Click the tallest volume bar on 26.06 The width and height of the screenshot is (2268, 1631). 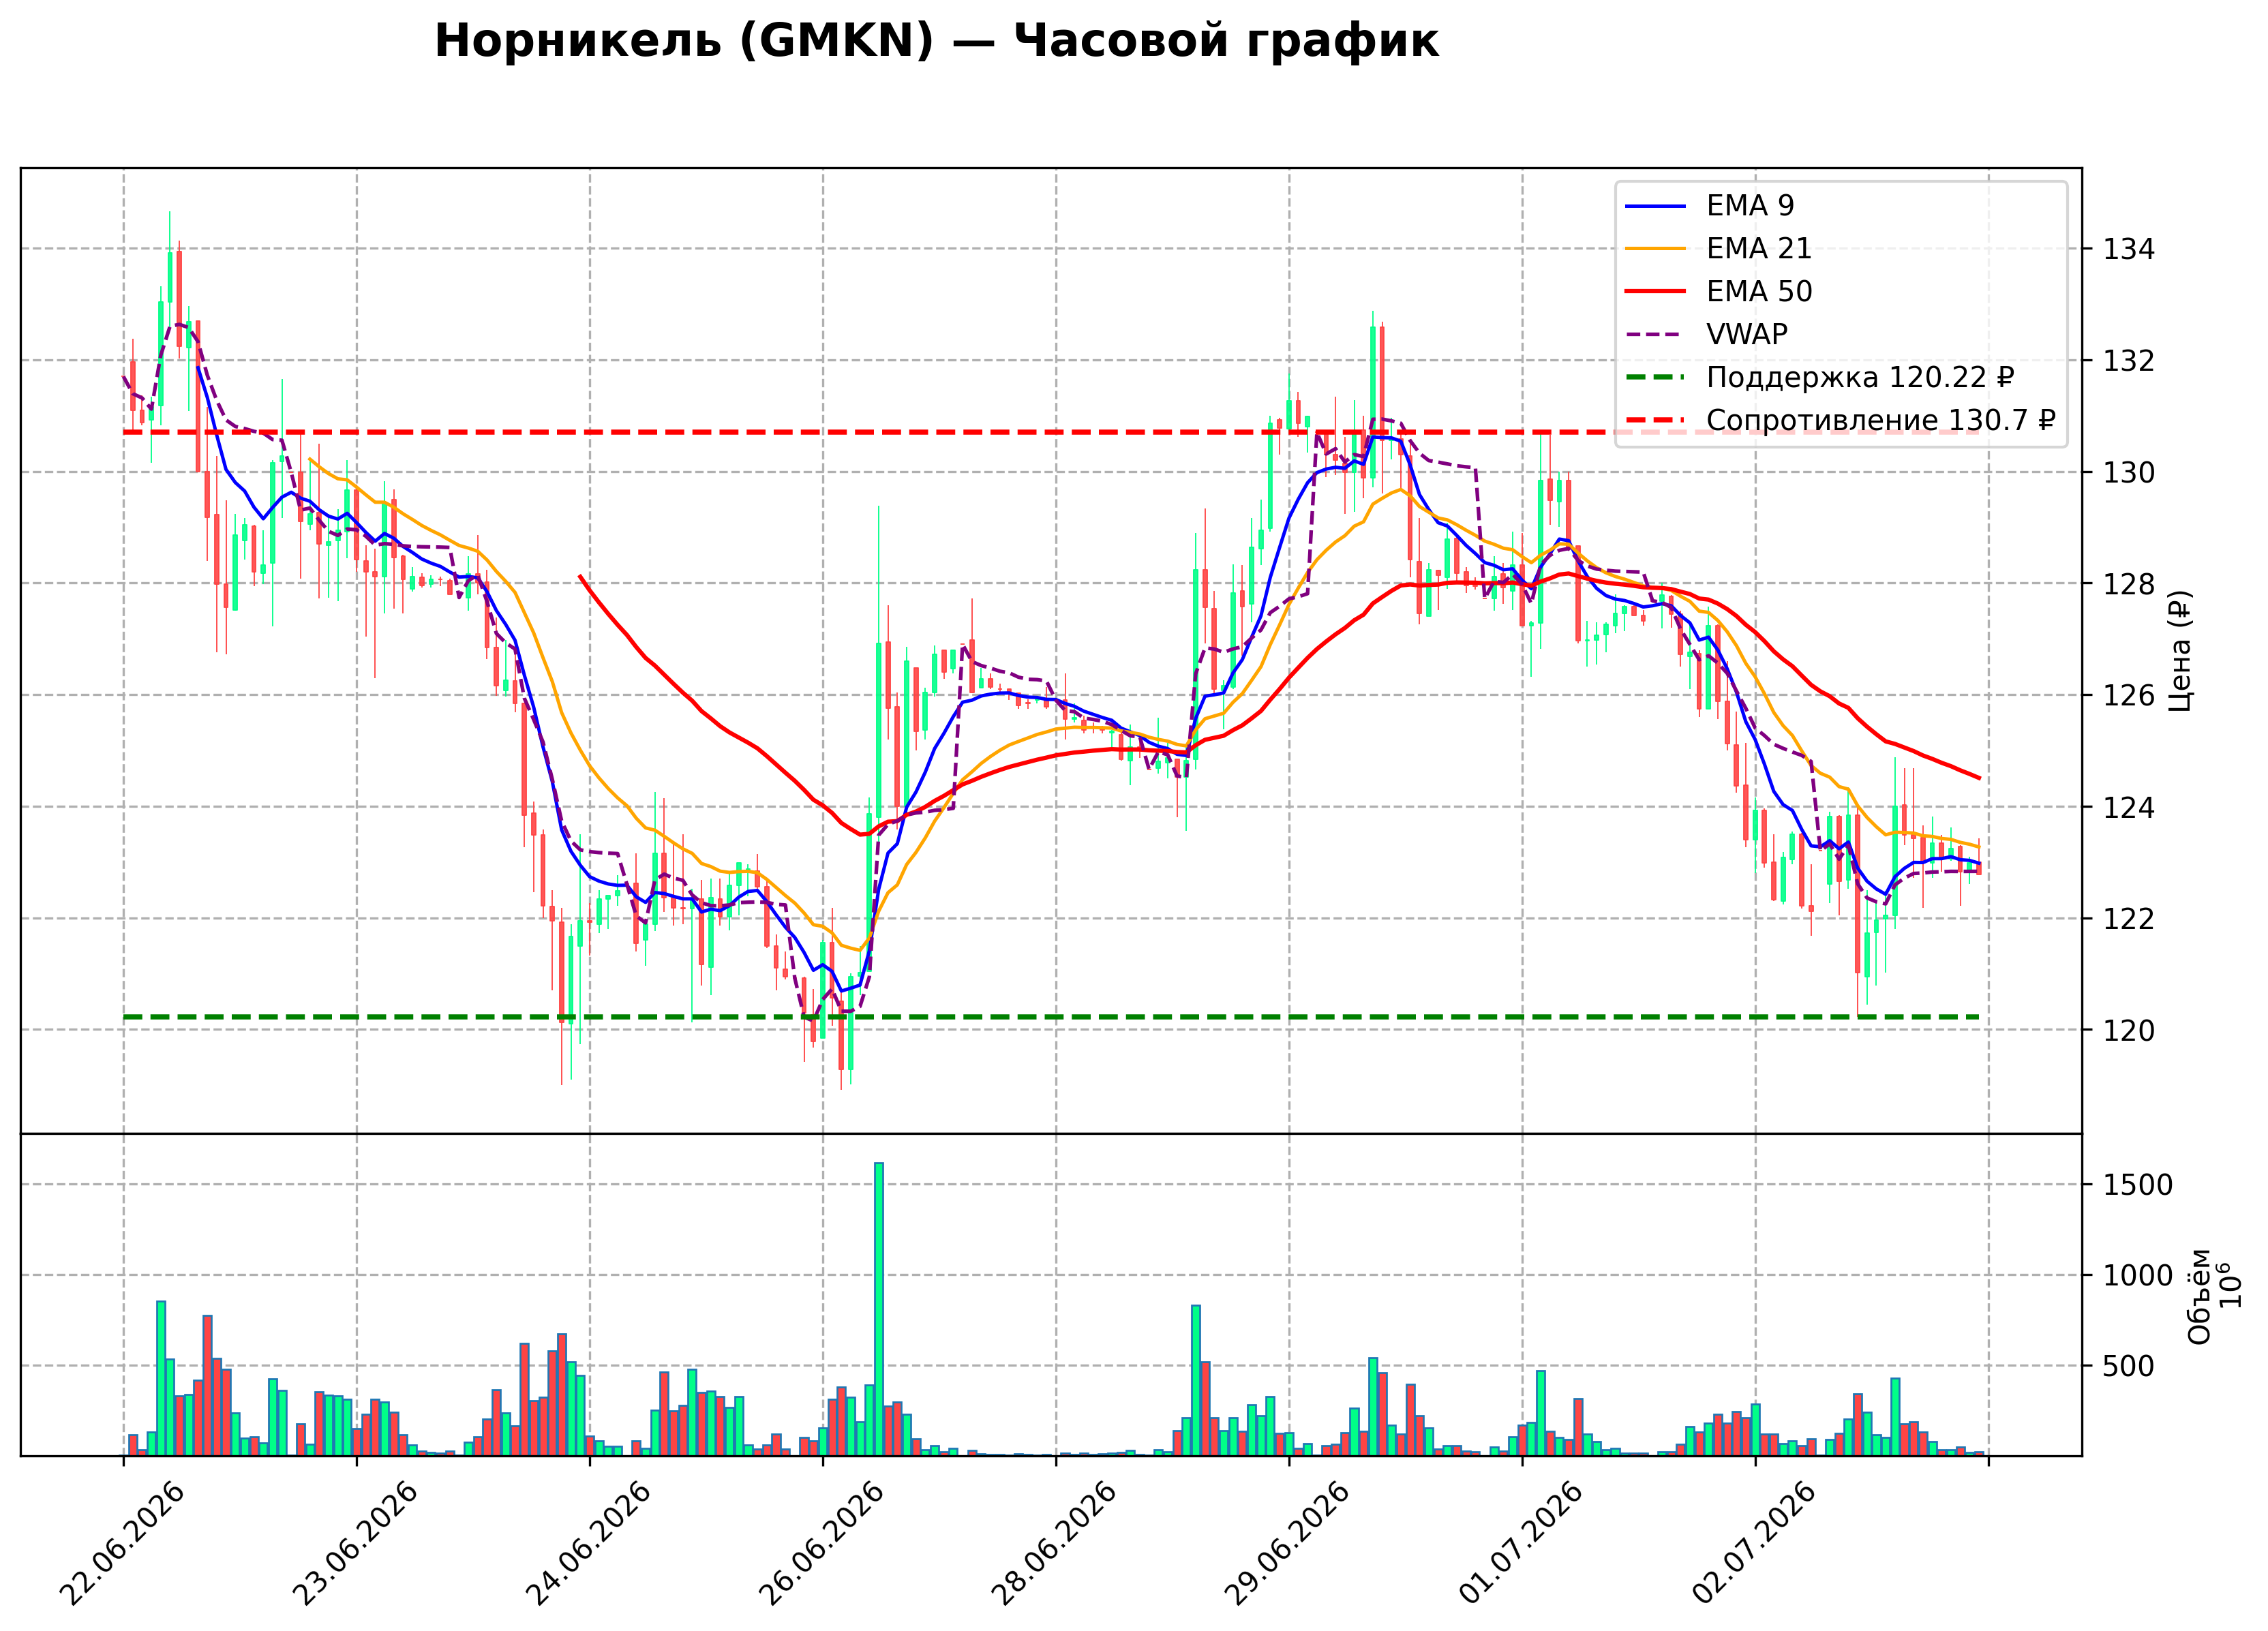coord(879,1309)
